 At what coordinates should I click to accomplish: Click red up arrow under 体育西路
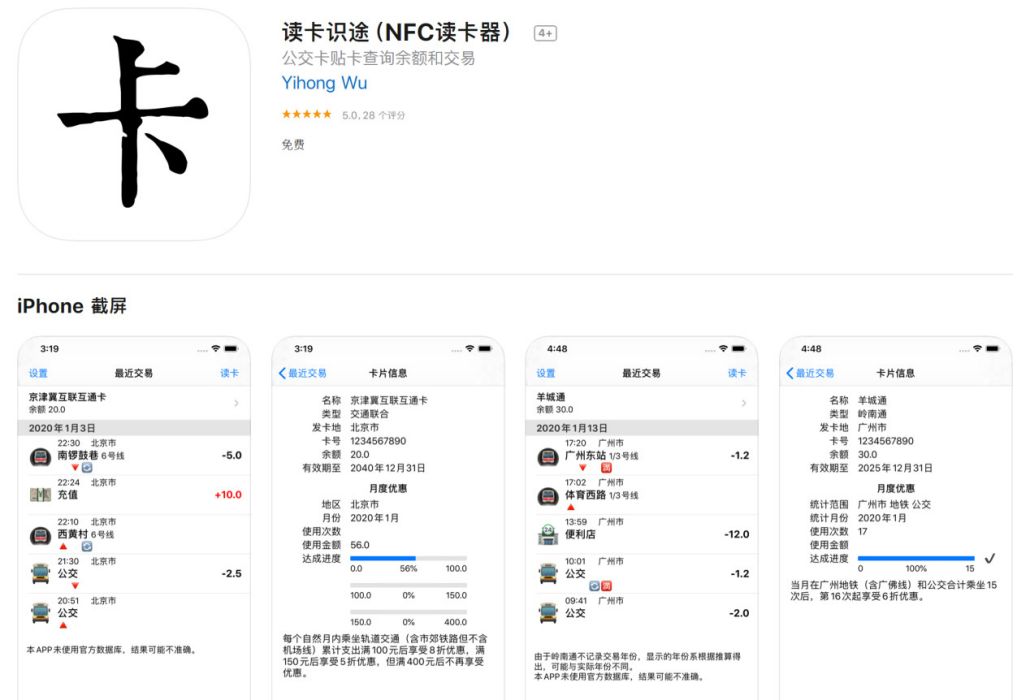(x=571, y=507)
